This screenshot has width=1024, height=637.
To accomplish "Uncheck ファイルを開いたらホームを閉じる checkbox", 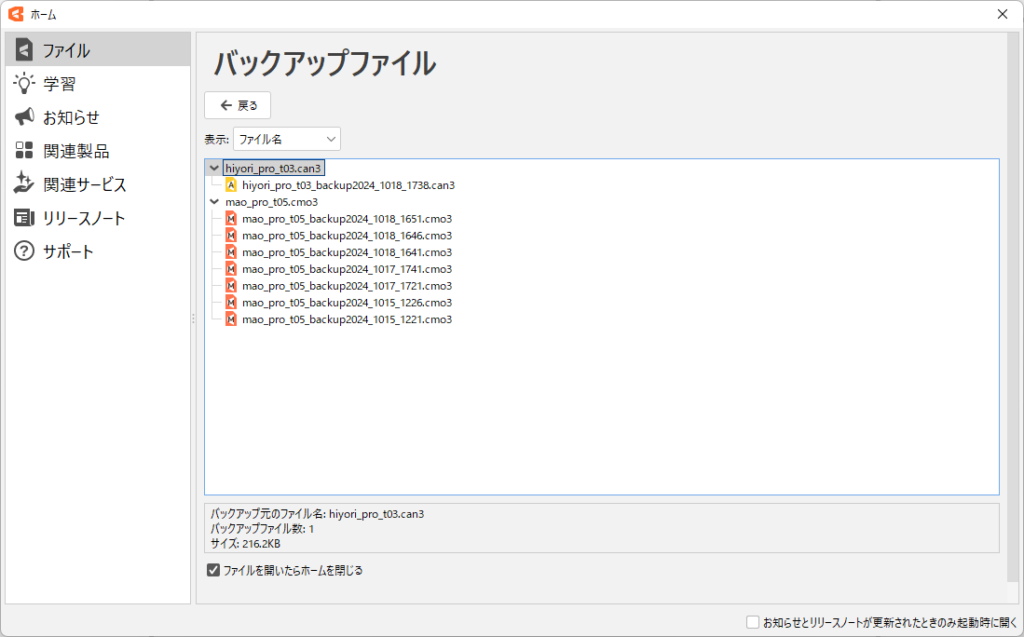I will point(213,571).
